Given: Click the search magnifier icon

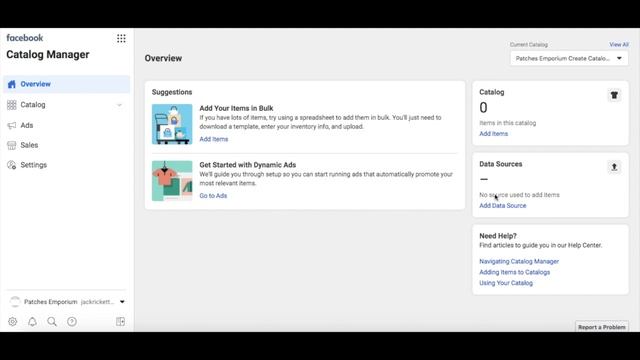Looking at the screenshot, I should [x=52, y=322].
